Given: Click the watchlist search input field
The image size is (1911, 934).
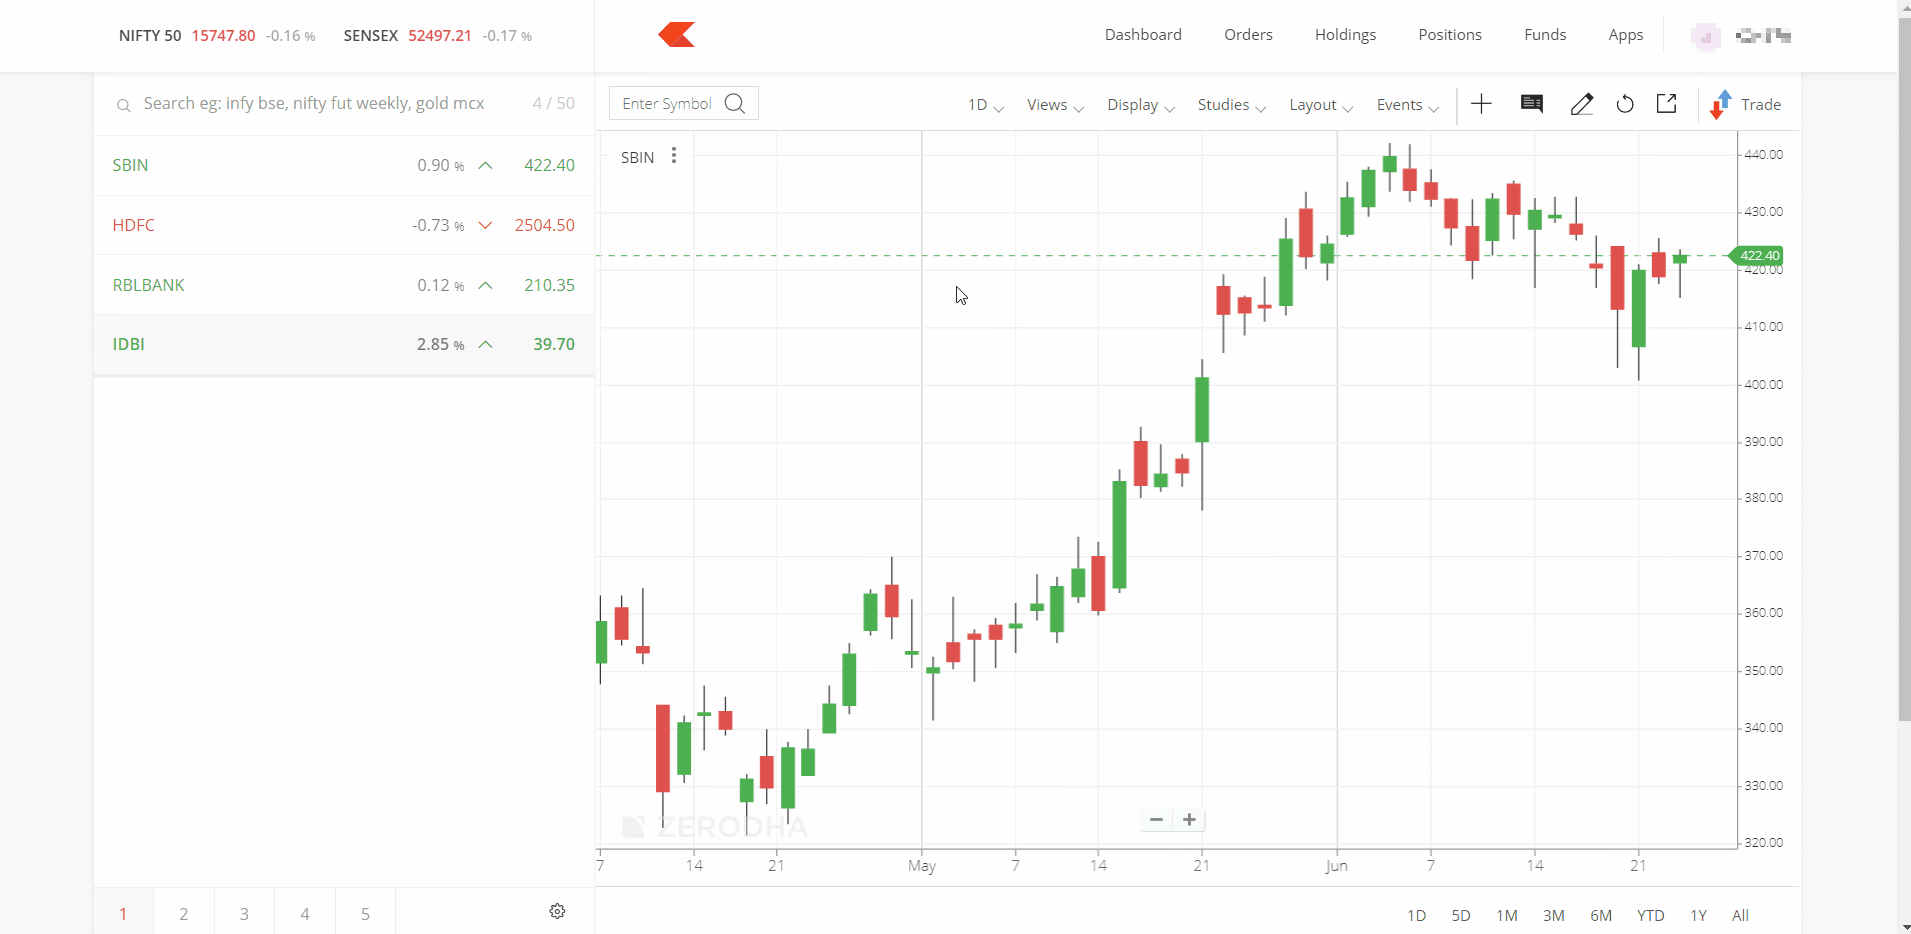Looking at the screenshot, I should coord(330,104).
